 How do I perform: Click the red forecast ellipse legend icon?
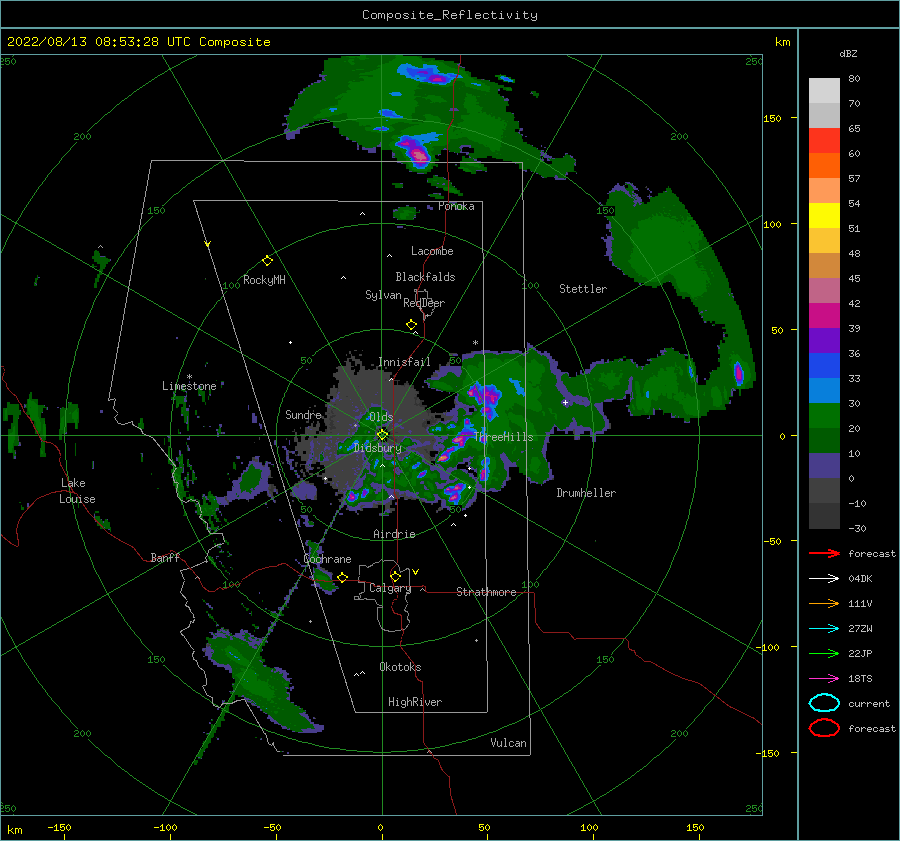[x=824, y=728]
